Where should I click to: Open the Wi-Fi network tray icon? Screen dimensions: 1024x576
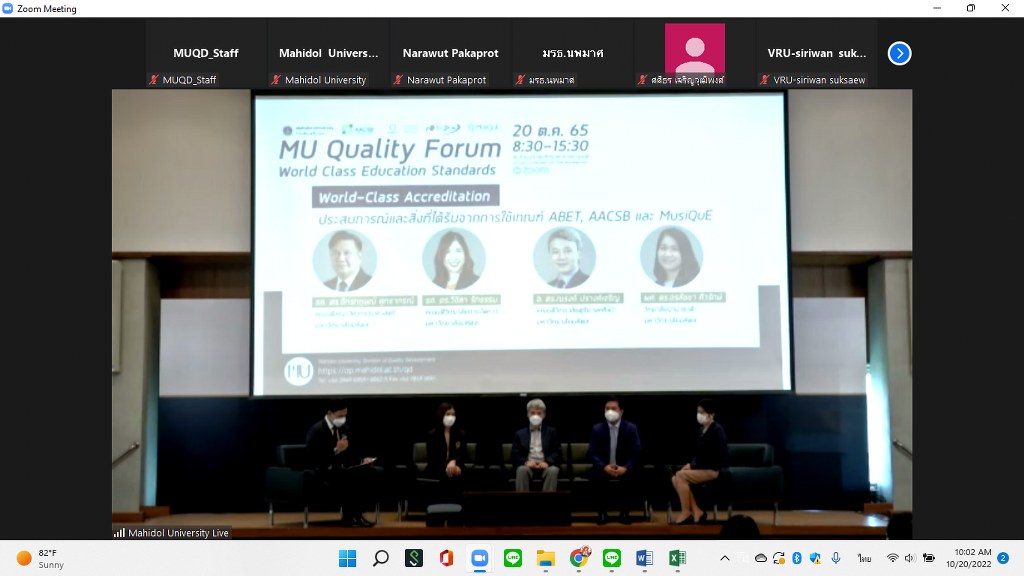[892, 558]
